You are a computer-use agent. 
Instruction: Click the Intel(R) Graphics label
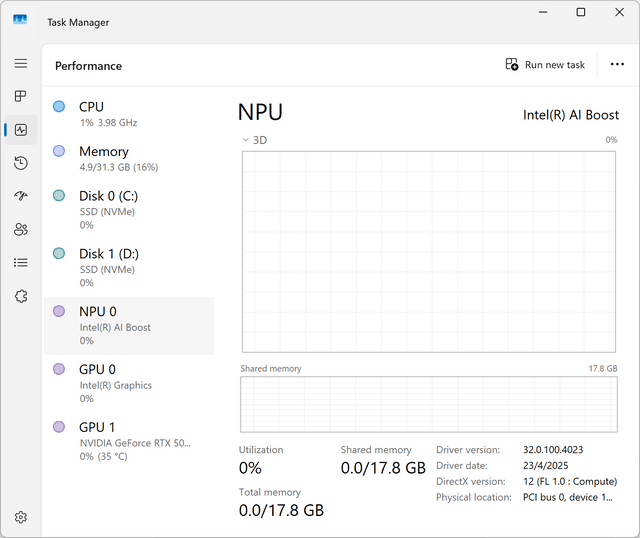[116, 385]
